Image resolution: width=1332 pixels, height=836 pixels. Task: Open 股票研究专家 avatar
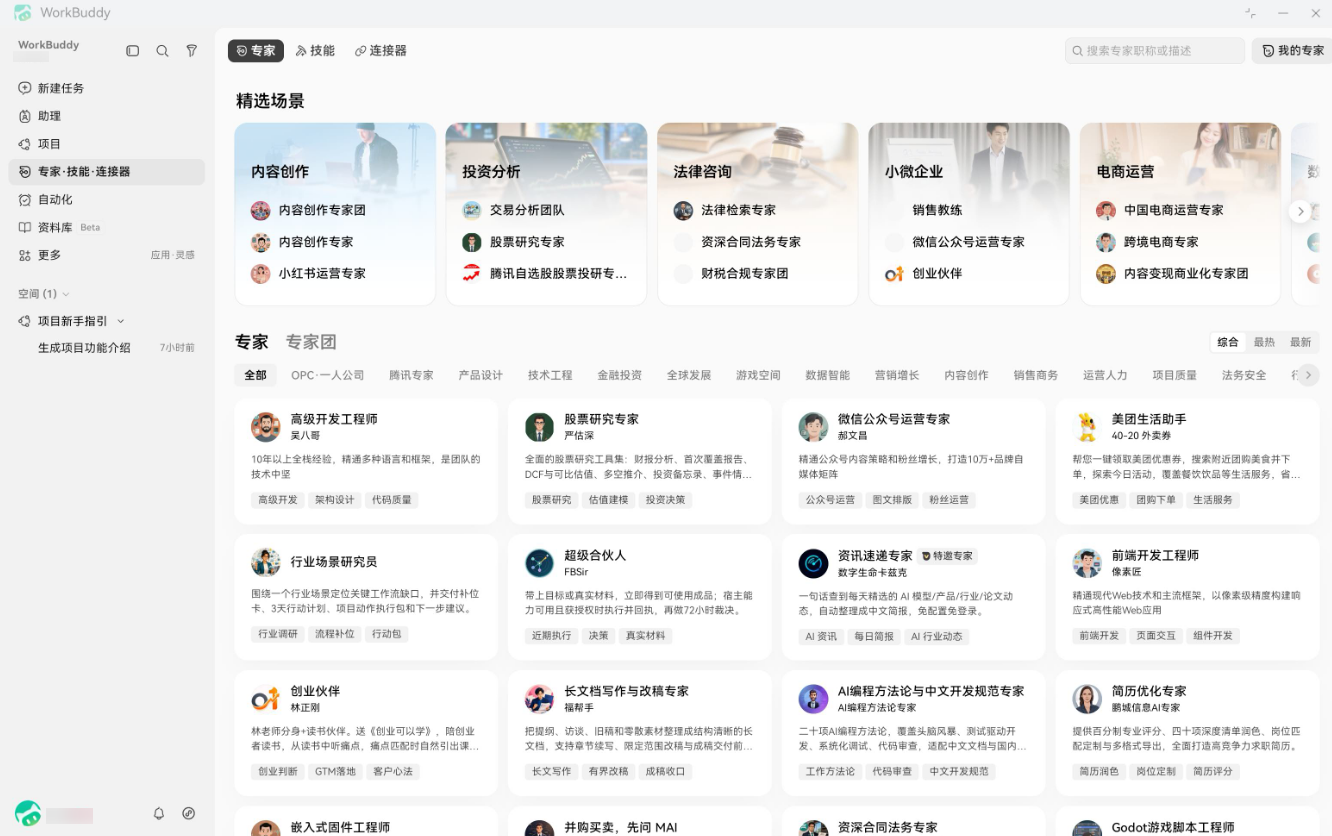539,427
